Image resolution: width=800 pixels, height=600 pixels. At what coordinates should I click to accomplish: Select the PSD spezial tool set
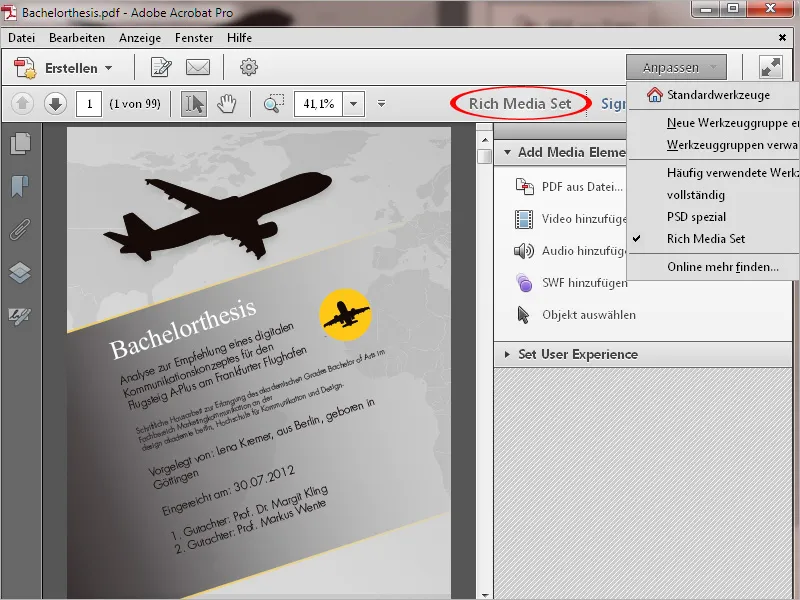696,217
